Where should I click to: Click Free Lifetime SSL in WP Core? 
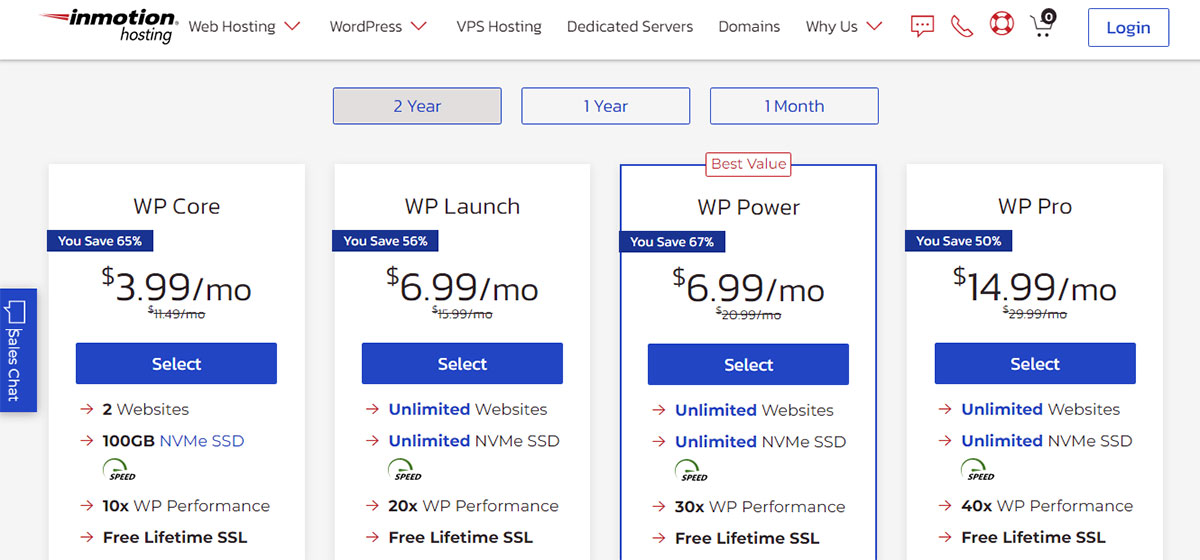point(175,538)
